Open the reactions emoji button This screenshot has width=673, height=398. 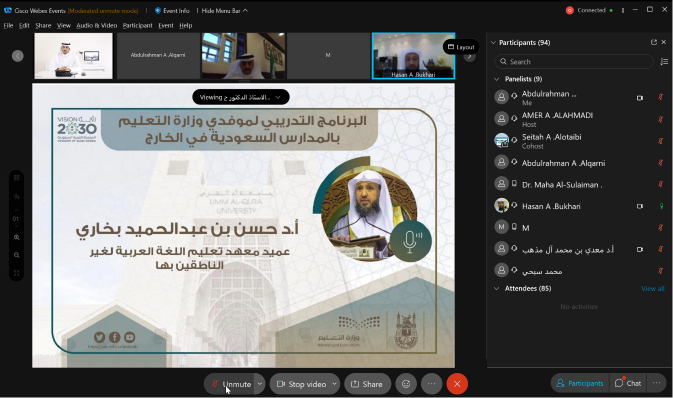[x=406, y=384]
